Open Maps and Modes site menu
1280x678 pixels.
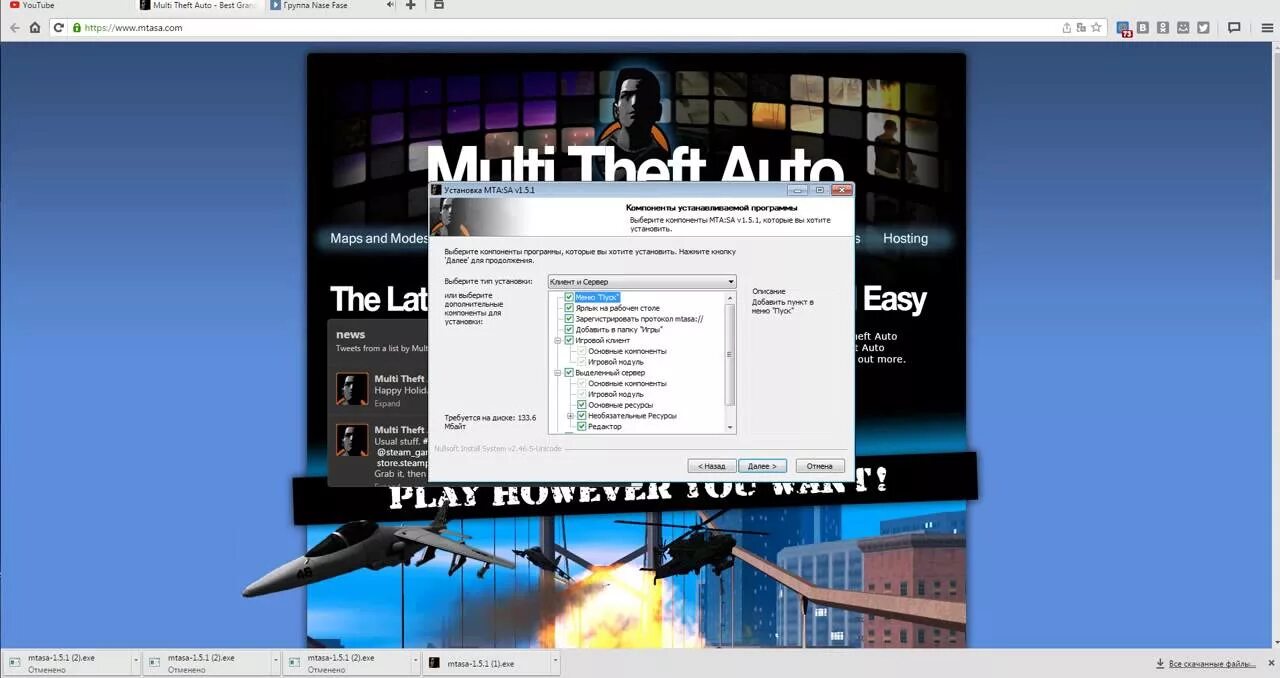(379, 239)
